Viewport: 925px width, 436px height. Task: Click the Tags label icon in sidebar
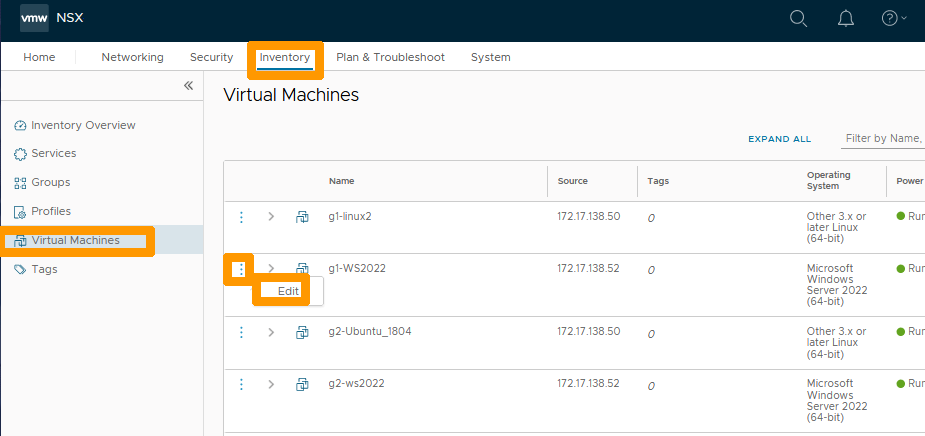(x=21, y=270)
